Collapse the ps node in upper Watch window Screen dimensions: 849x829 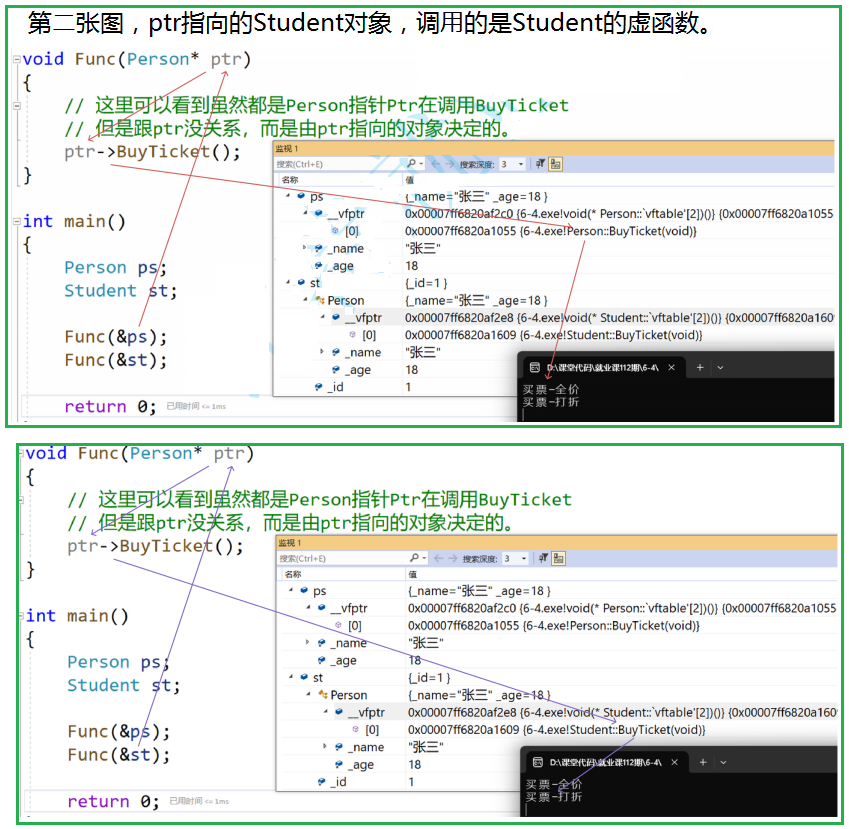(288, 196)
